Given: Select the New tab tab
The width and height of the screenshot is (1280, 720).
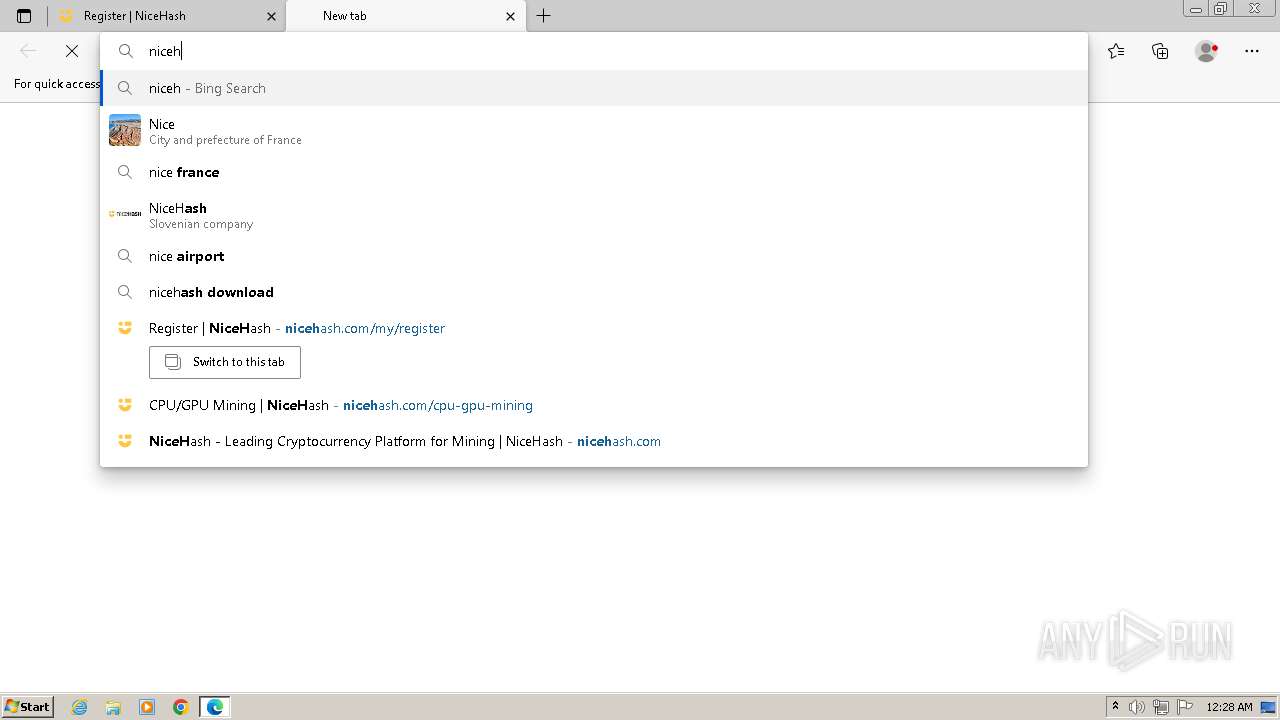Looking at the screenshot, I should (x=405, y=16).
